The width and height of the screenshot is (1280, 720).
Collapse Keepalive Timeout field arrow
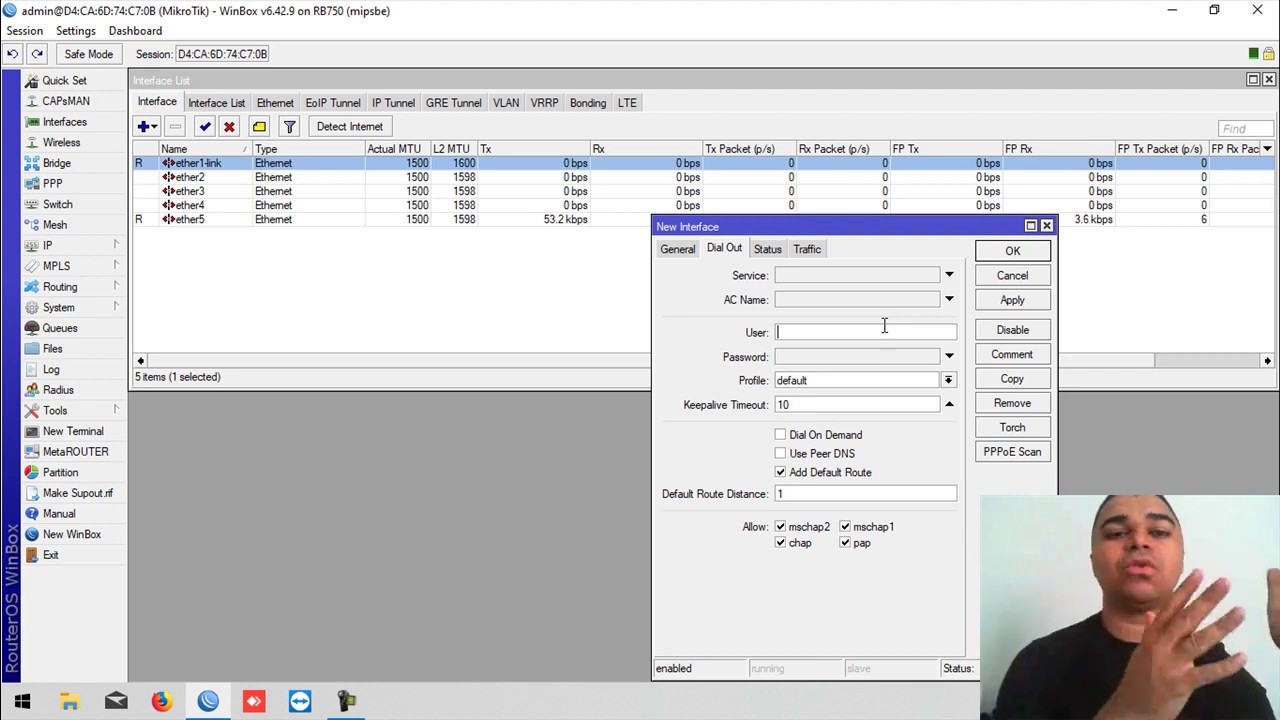pos(949,405)
